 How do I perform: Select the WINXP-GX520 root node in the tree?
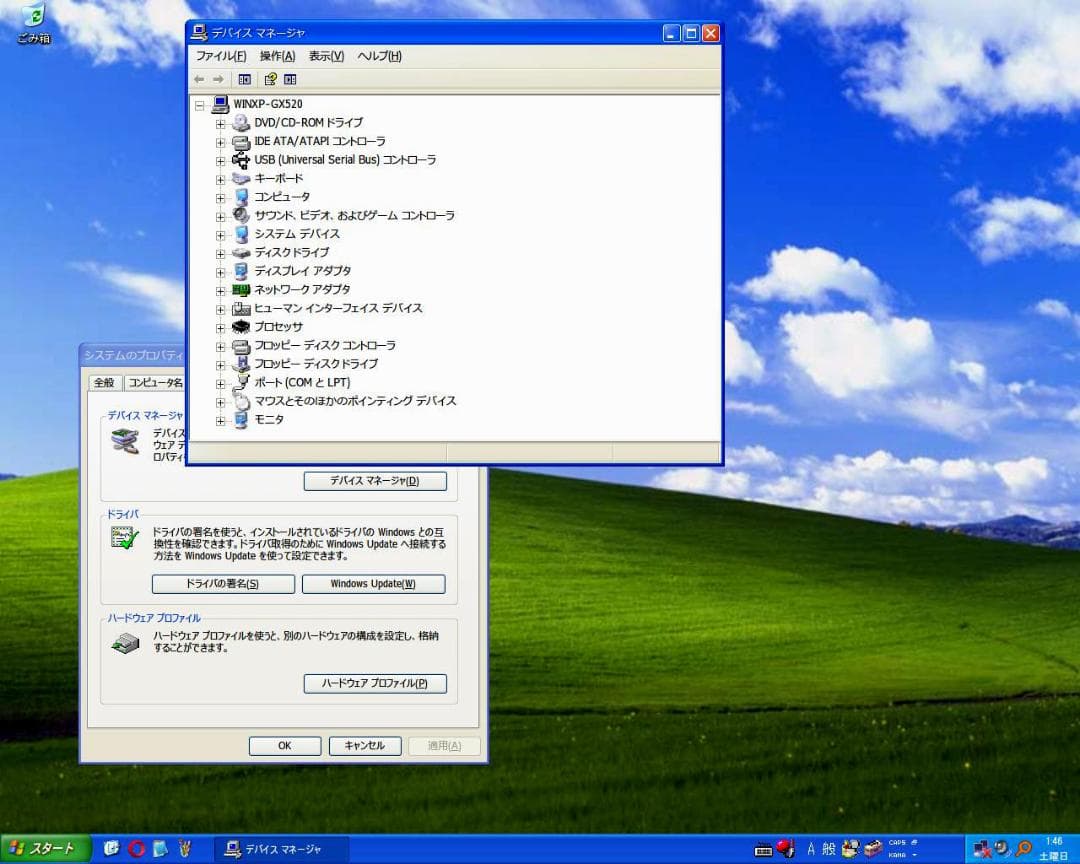pos(270,104)
